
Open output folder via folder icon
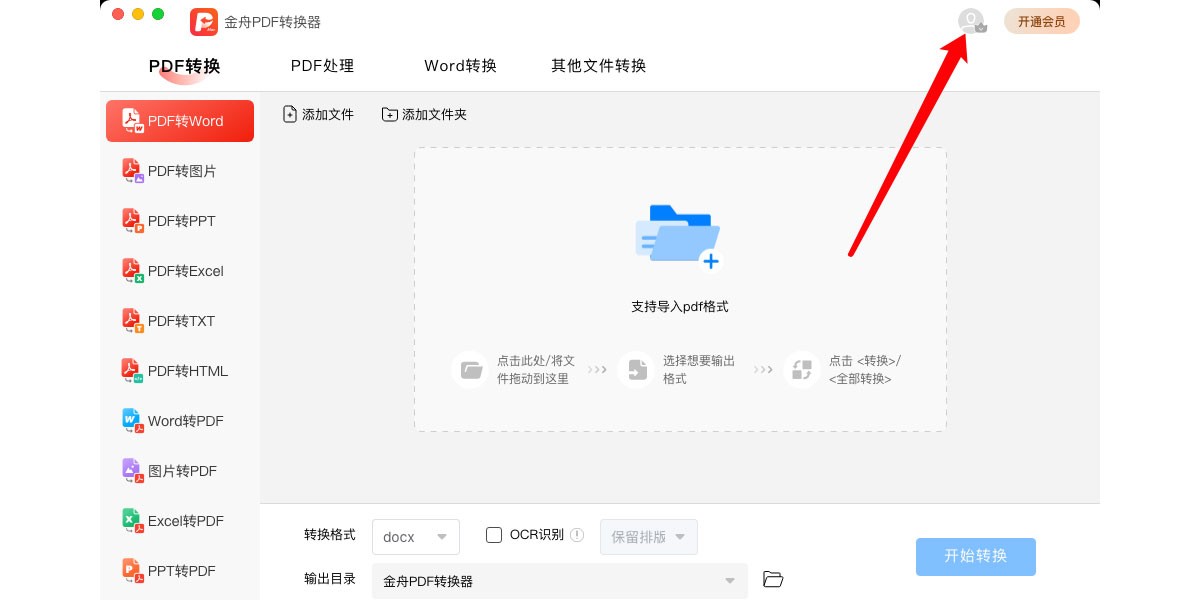click(x=772, y=579)
